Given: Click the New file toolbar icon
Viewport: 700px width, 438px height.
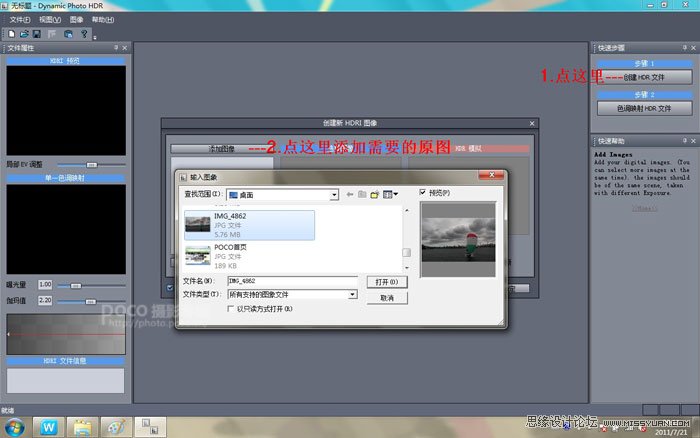Looking at the screenshot, I should [x=10, y=33].
